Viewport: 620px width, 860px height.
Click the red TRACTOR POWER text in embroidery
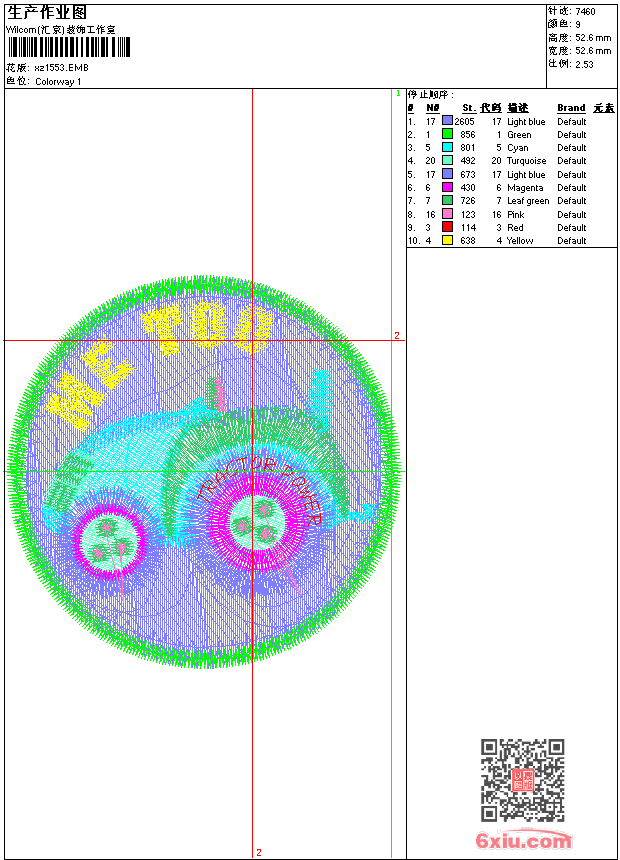(260, 478)
